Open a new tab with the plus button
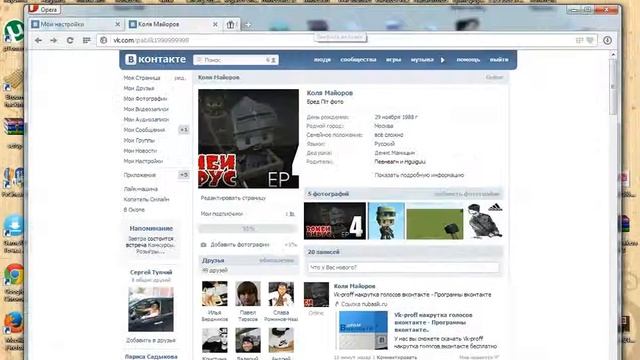This screenshot has height=360, width=640. pos(248,25)
